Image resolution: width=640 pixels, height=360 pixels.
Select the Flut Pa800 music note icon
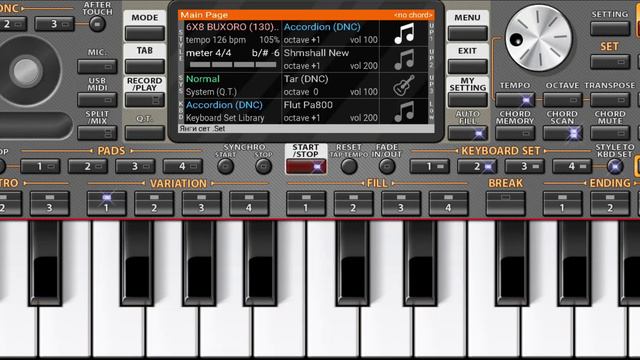coord(404,111)
